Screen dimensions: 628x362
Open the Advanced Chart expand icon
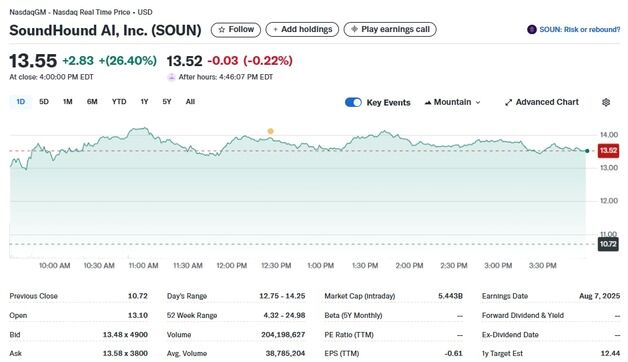point(508,103)
